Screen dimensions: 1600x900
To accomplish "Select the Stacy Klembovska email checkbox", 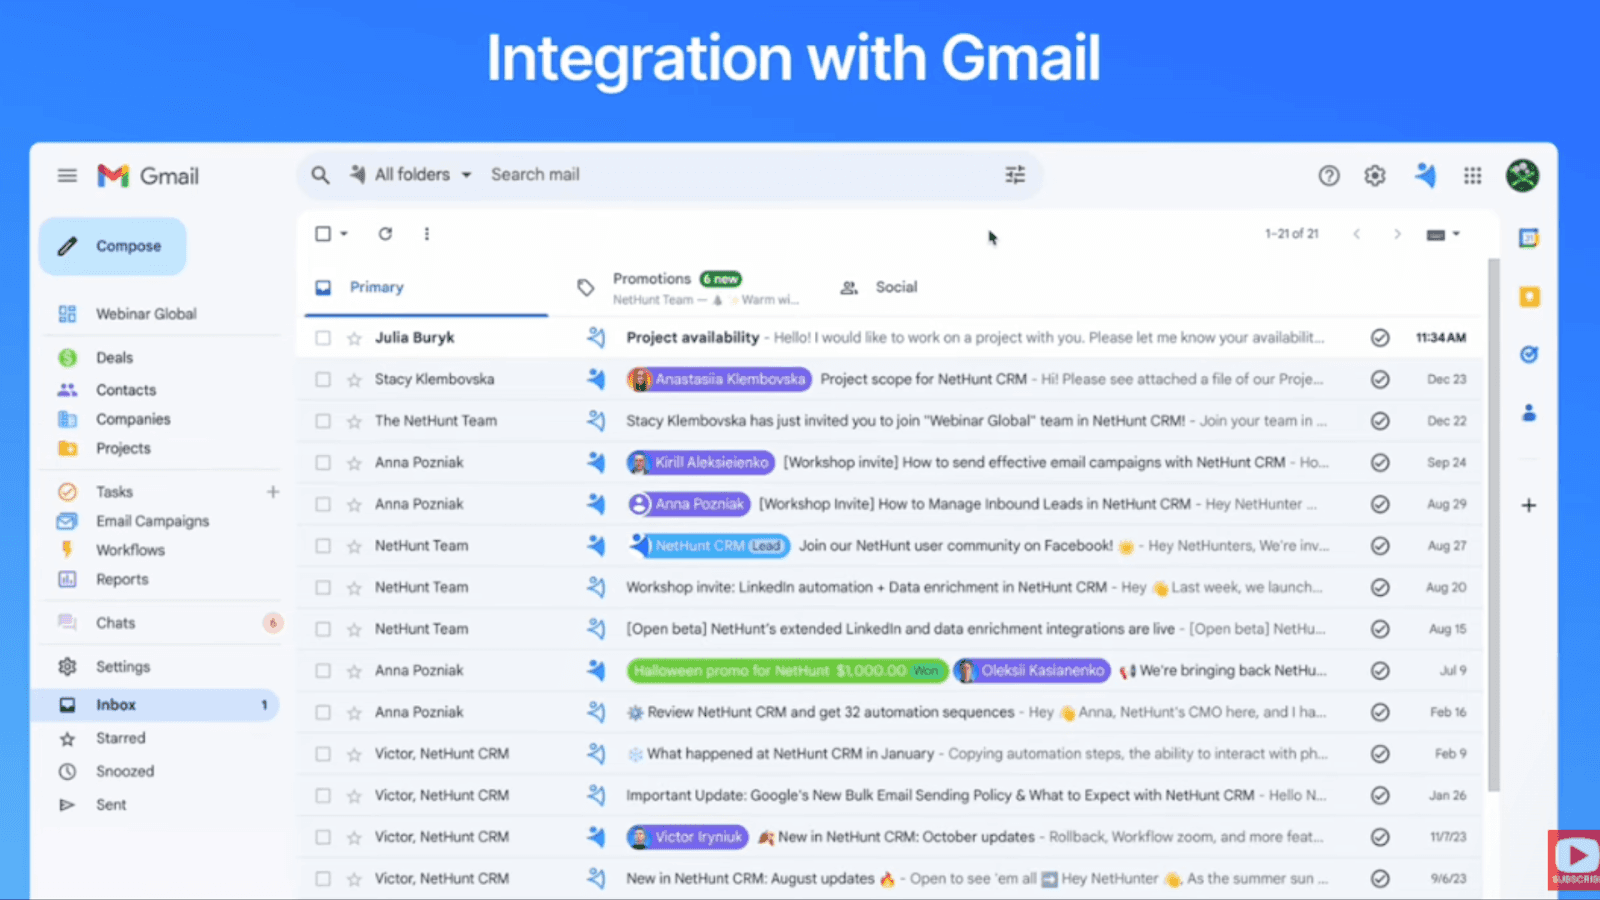I will [x=323, y=380].
